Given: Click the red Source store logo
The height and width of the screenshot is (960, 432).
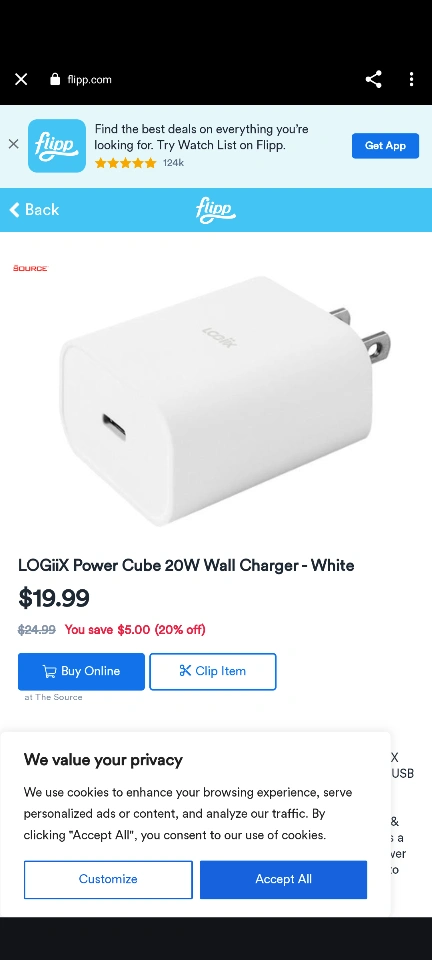Looking at the screenshot, I should pyautogui.click(x=30, y=268).
